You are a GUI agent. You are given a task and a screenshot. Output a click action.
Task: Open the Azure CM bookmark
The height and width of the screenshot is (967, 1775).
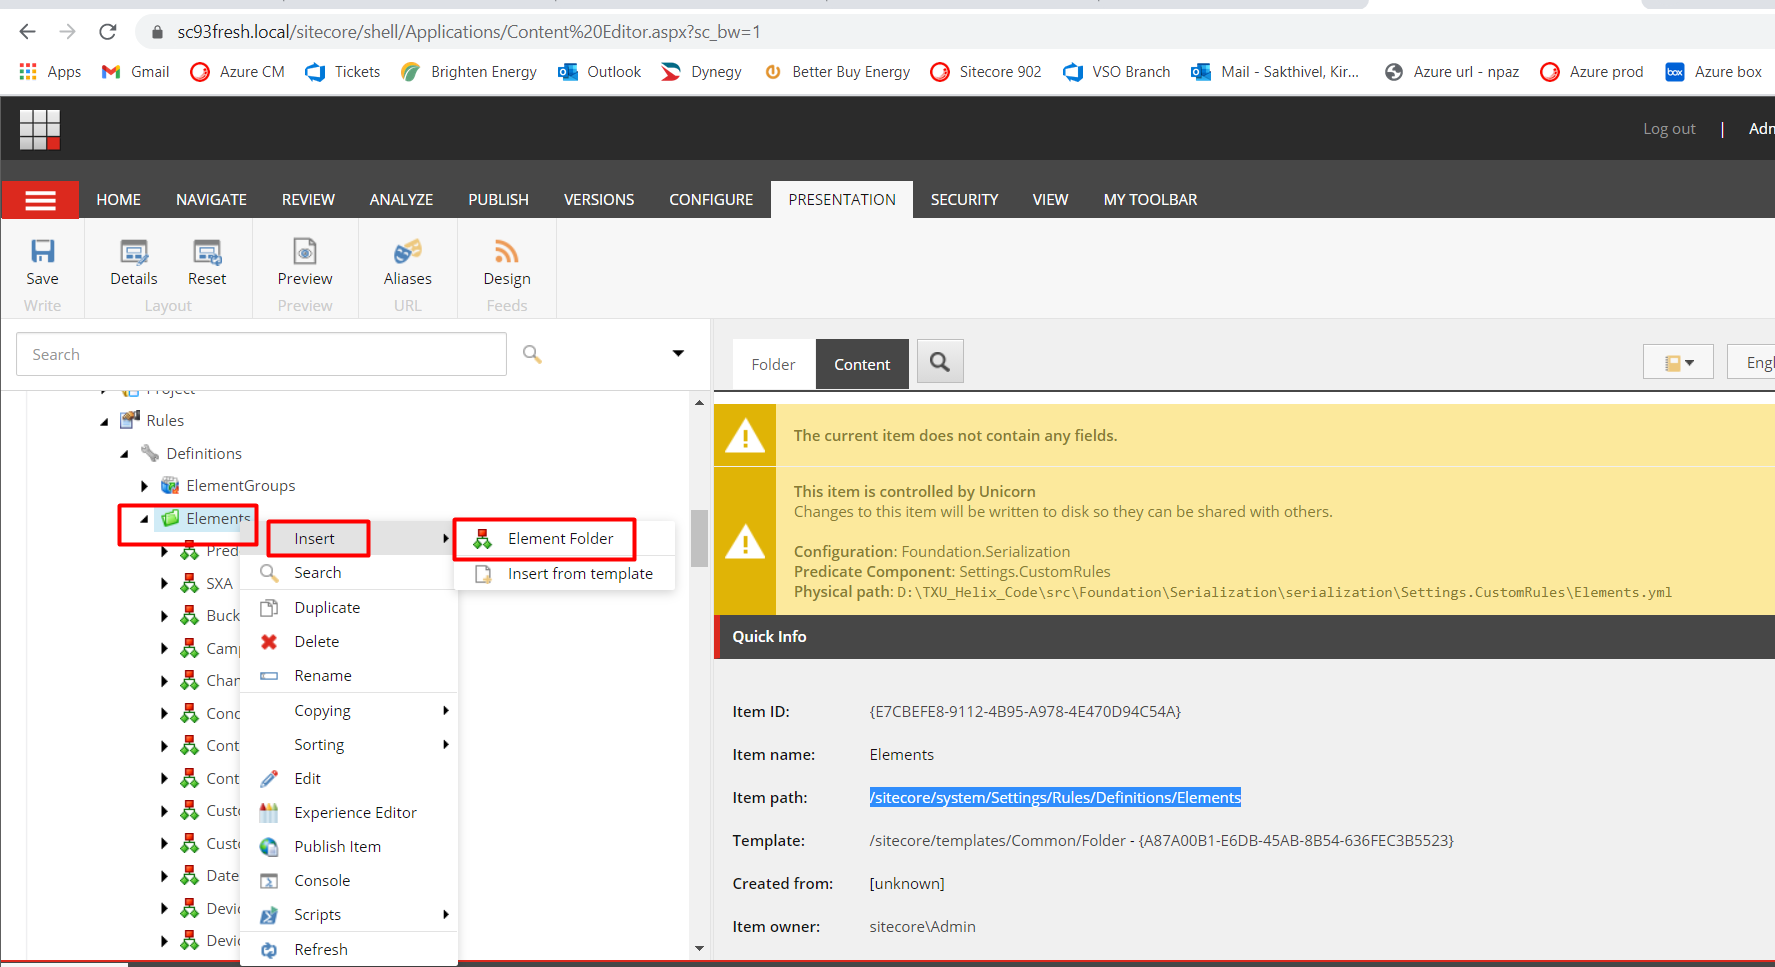tap(238, 72)
